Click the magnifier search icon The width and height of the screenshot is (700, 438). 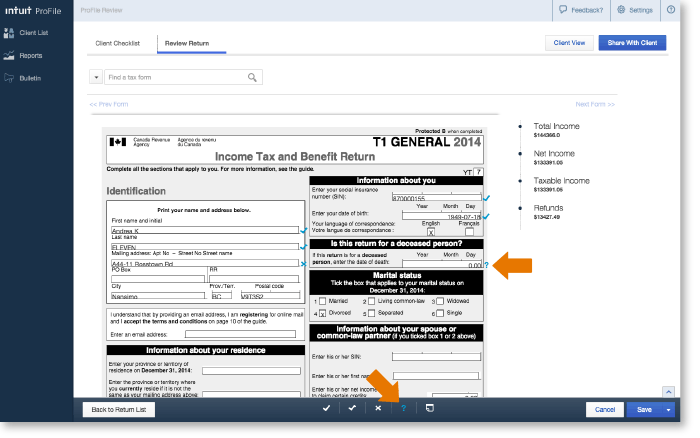tap(252, 77)
